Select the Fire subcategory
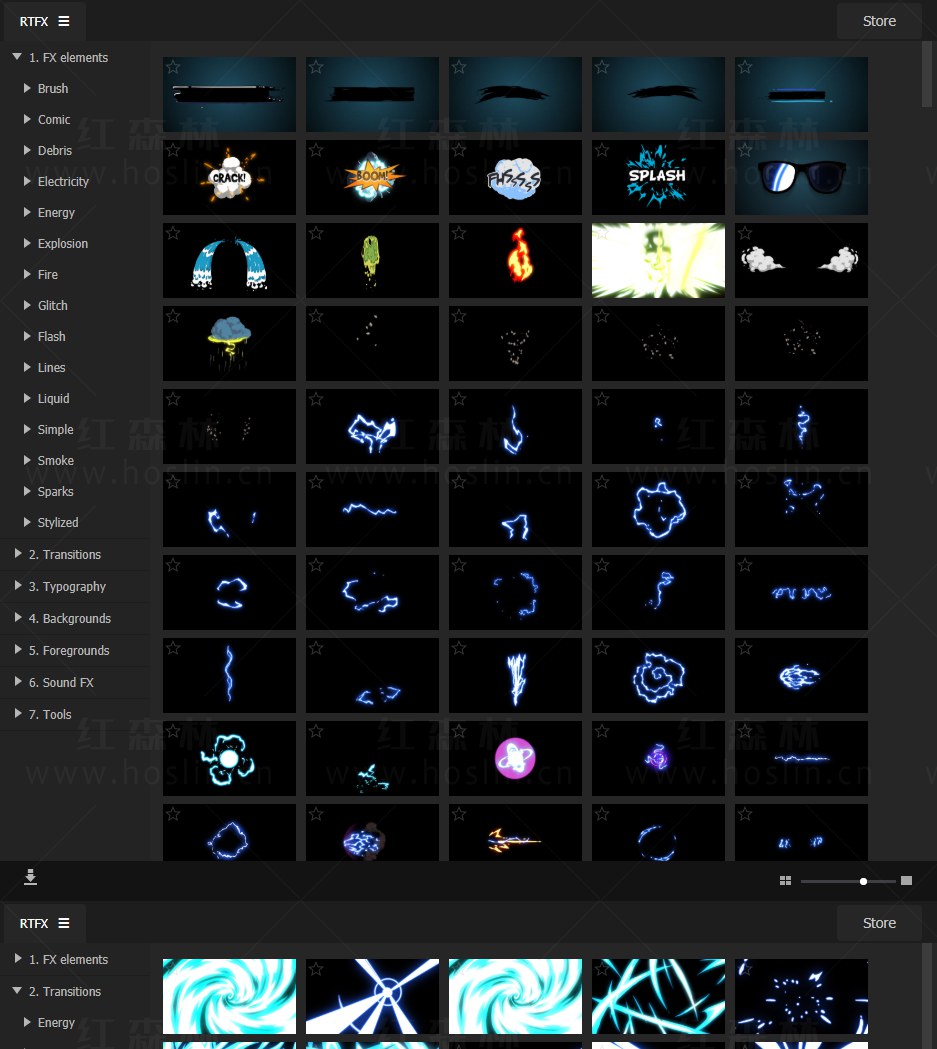This screenshot has width=937, height=1049. point(47,274)
